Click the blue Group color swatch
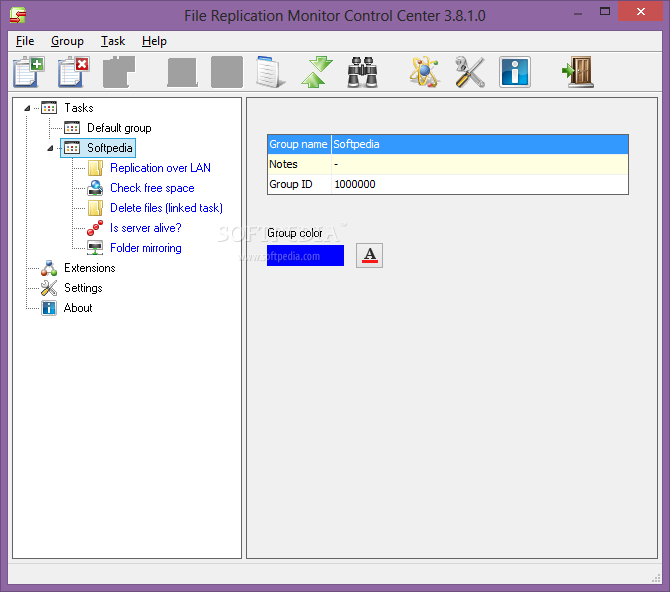Image resolution: width=670 pixels, height=592 pixels. (305, 255)
